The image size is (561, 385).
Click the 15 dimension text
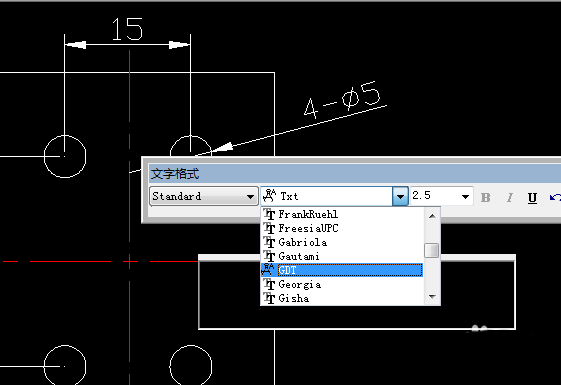127,29
